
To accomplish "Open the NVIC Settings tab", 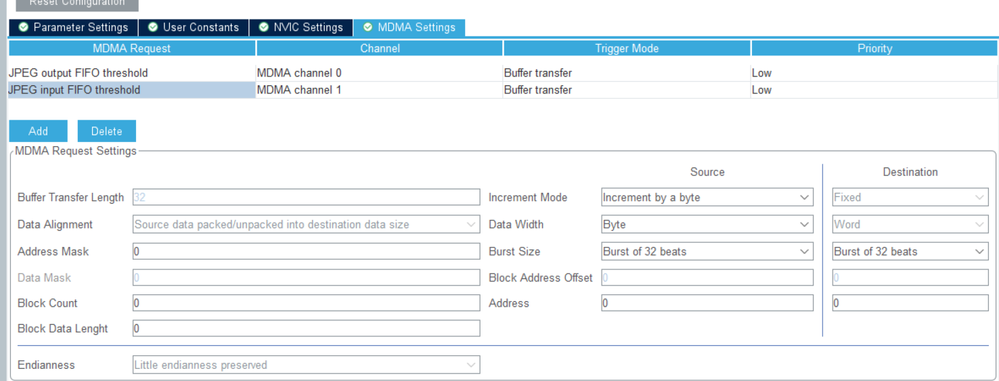I will tap(300, 27).
